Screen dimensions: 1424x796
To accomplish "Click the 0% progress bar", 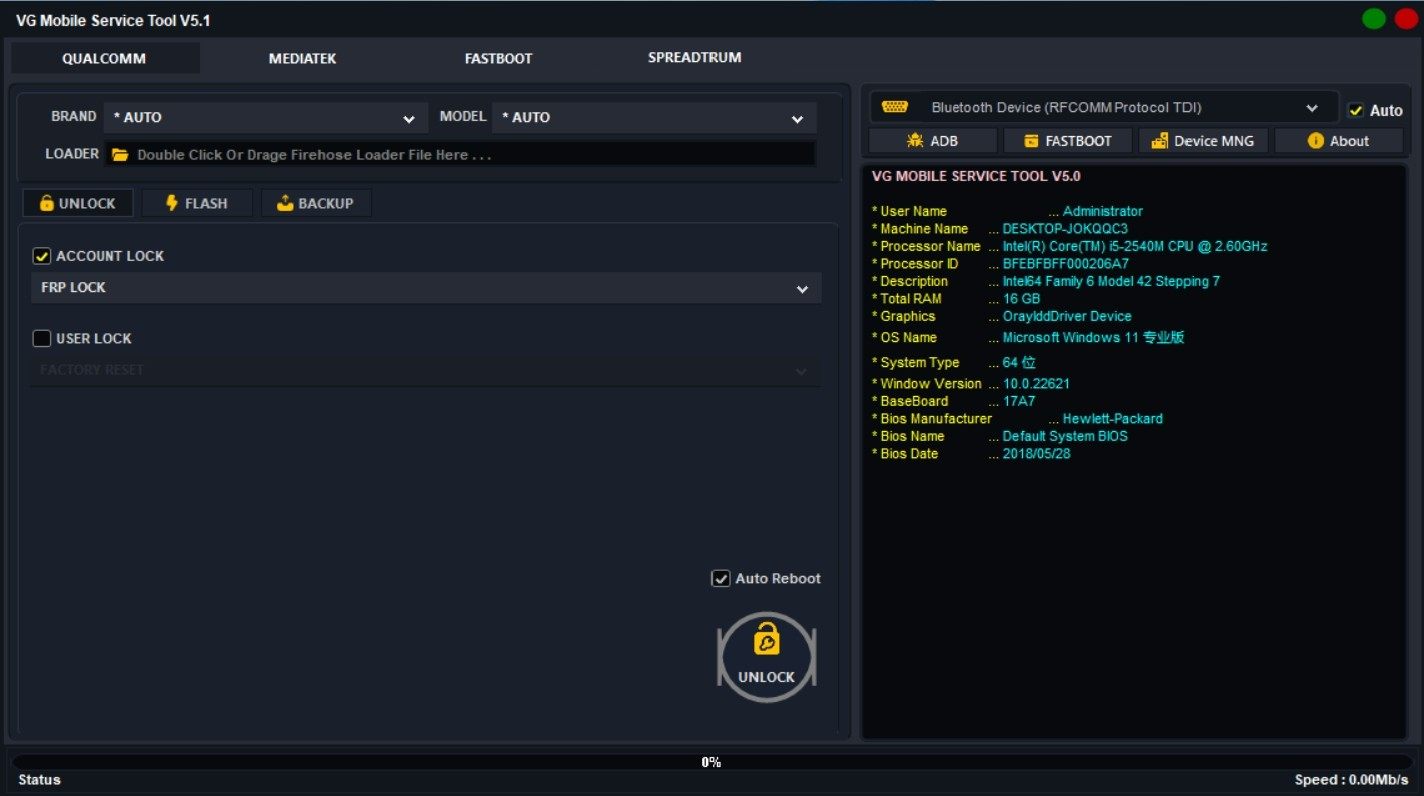I will [711, 762].
